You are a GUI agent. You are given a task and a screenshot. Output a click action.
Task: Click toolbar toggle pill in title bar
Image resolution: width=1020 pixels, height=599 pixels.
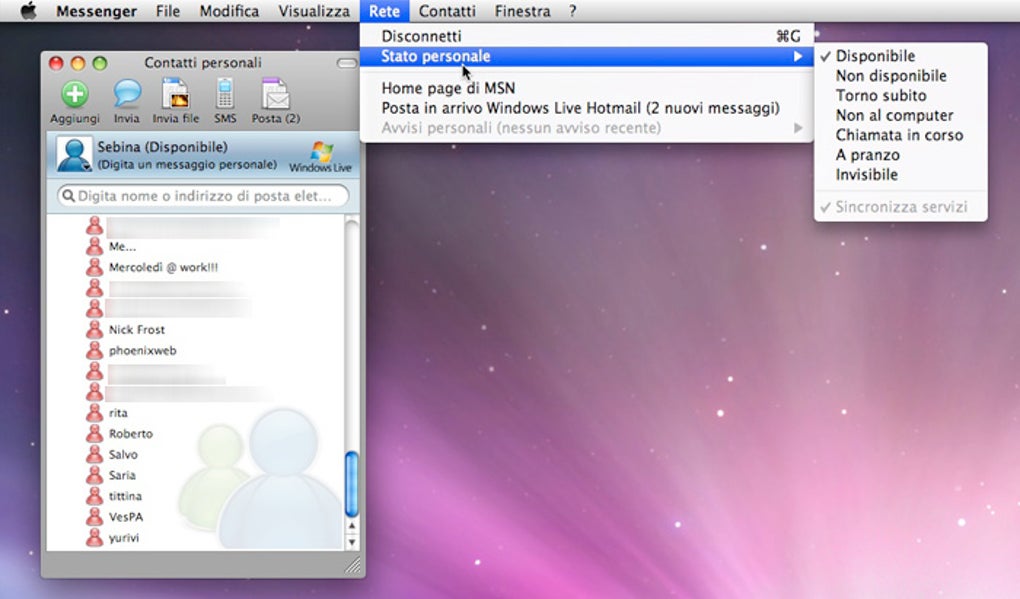point(347,63)
